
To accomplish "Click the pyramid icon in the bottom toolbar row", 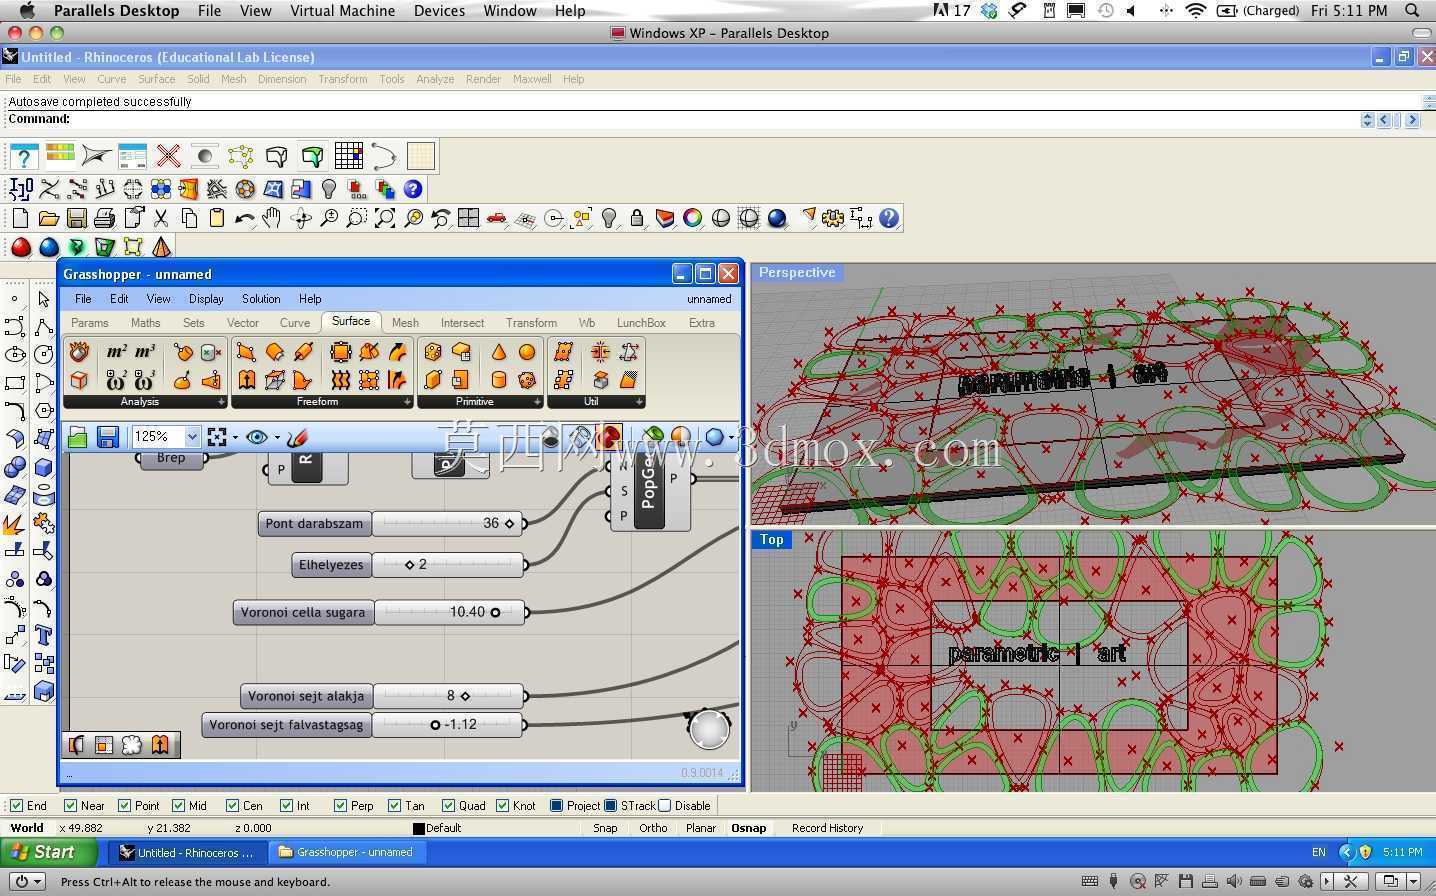I will click(x=161, y=246).
